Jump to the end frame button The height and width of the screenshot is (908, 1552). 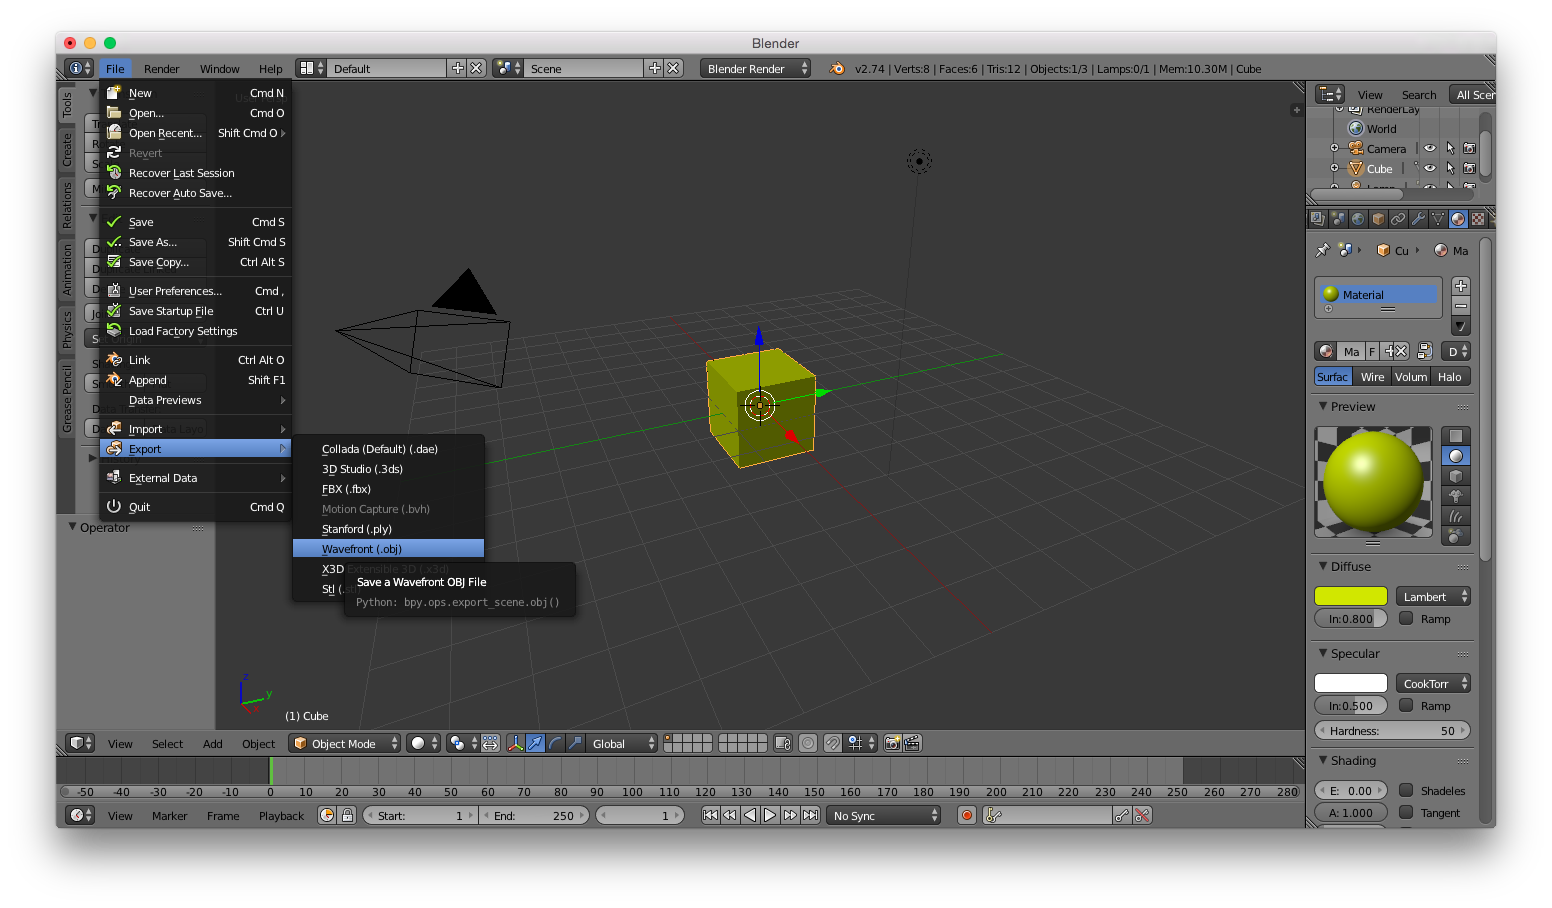tap(810, 815)
